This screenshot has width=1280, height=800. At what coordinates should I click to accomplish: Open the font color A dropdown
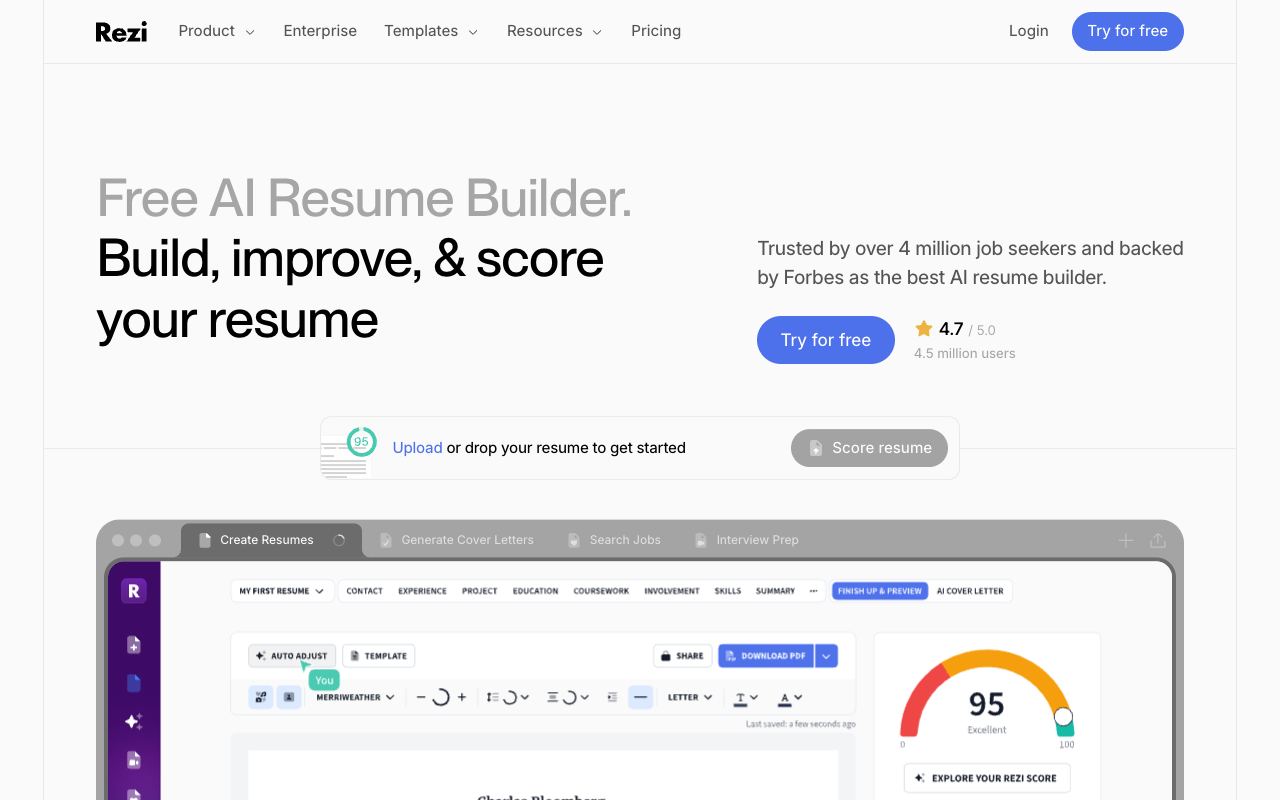pos(791,697)
